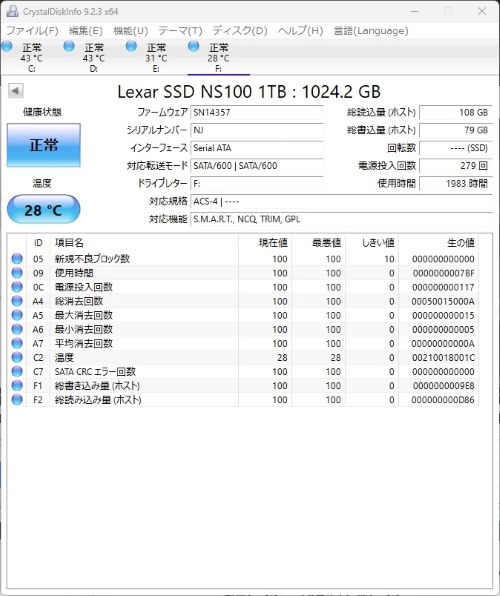Select the D: drive status orb
This screenshot has height=596, width=500.
pyautogui.click(x=69, y=46)
